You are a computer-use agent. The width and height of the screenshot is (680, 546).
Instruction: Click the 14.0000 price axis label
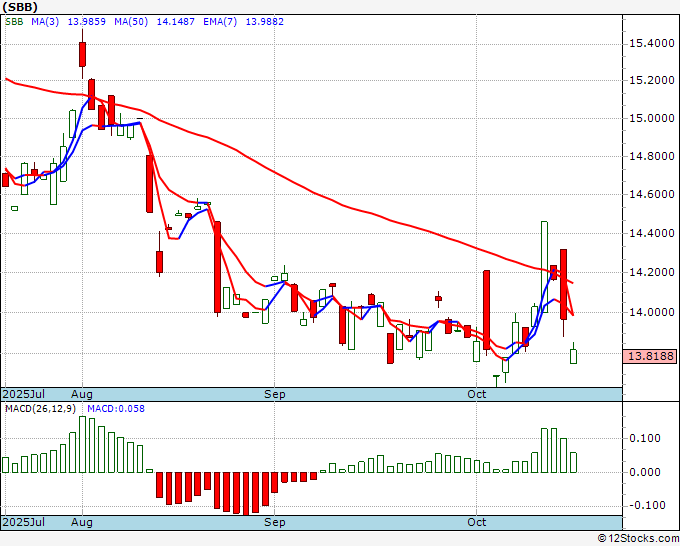652,312
